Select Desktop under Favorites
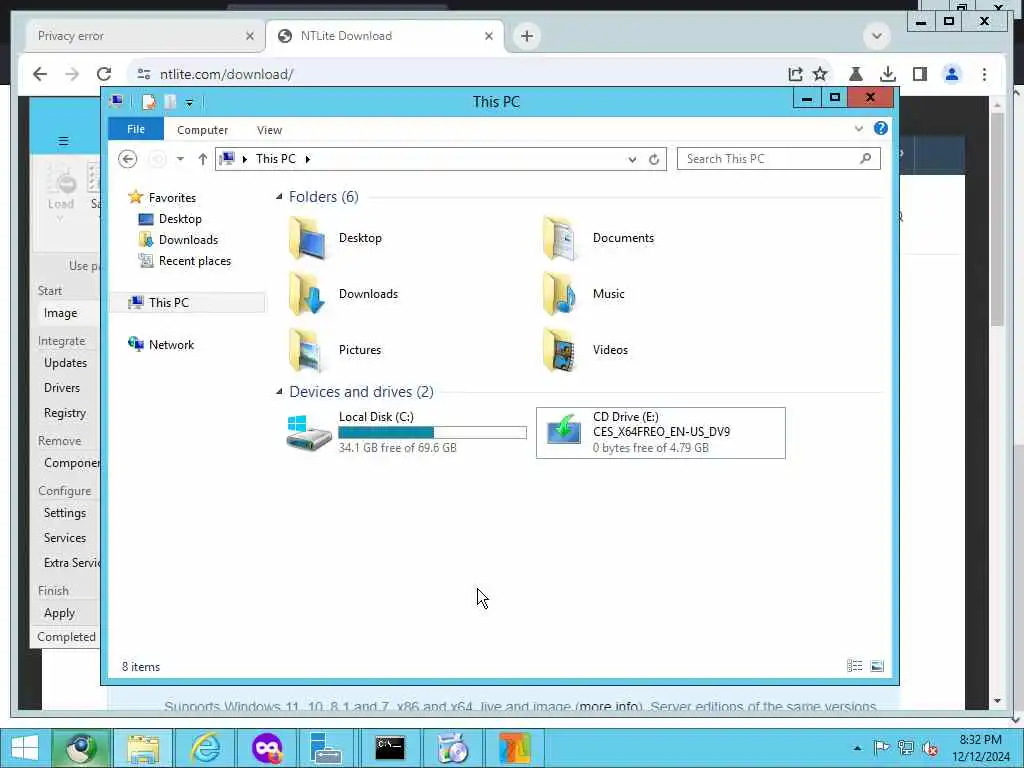Viewport: 1024px width, 768px height. pyautogui.click(x=170, y=219)
